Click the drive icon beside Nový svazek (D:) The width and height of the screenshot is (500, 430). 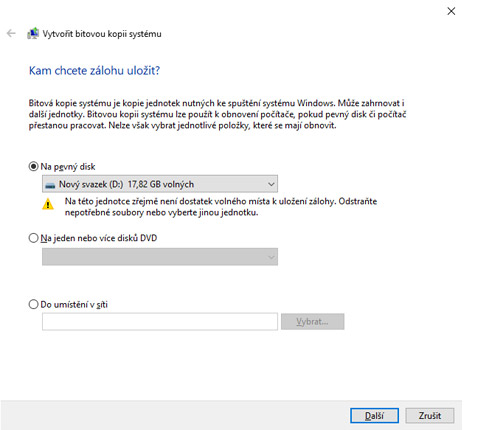click(50, 185)
